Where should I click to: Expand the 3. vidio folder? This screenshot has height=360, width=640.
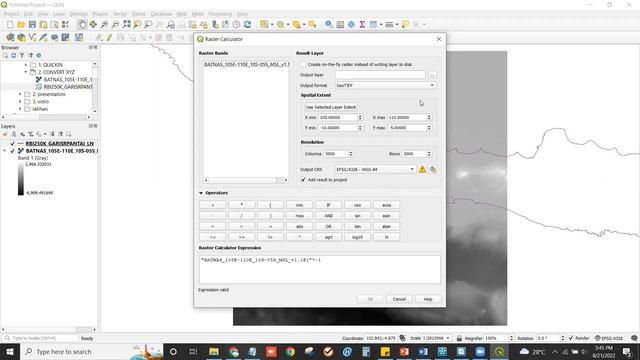[20, 102]
